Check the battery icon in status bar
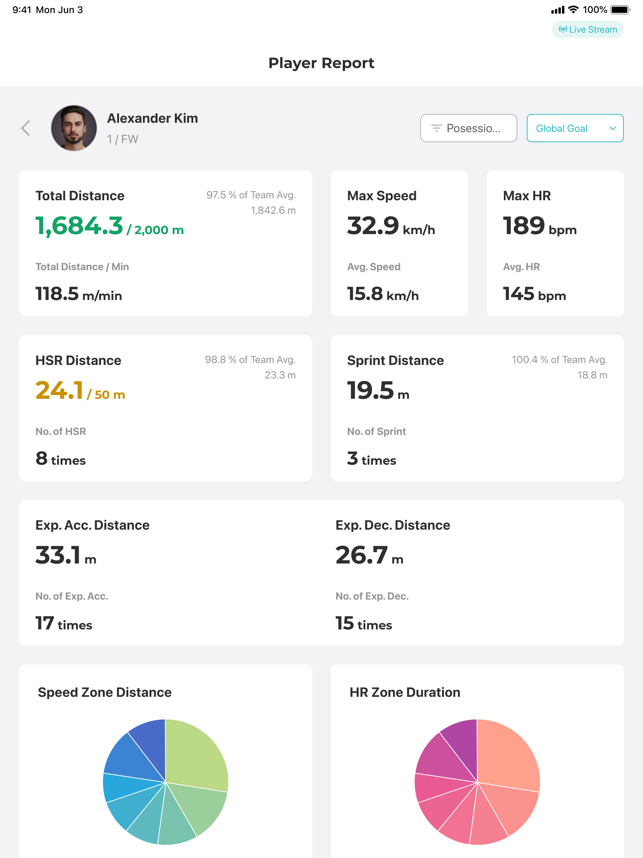643x858 pixels. click(x=621, y=10)
